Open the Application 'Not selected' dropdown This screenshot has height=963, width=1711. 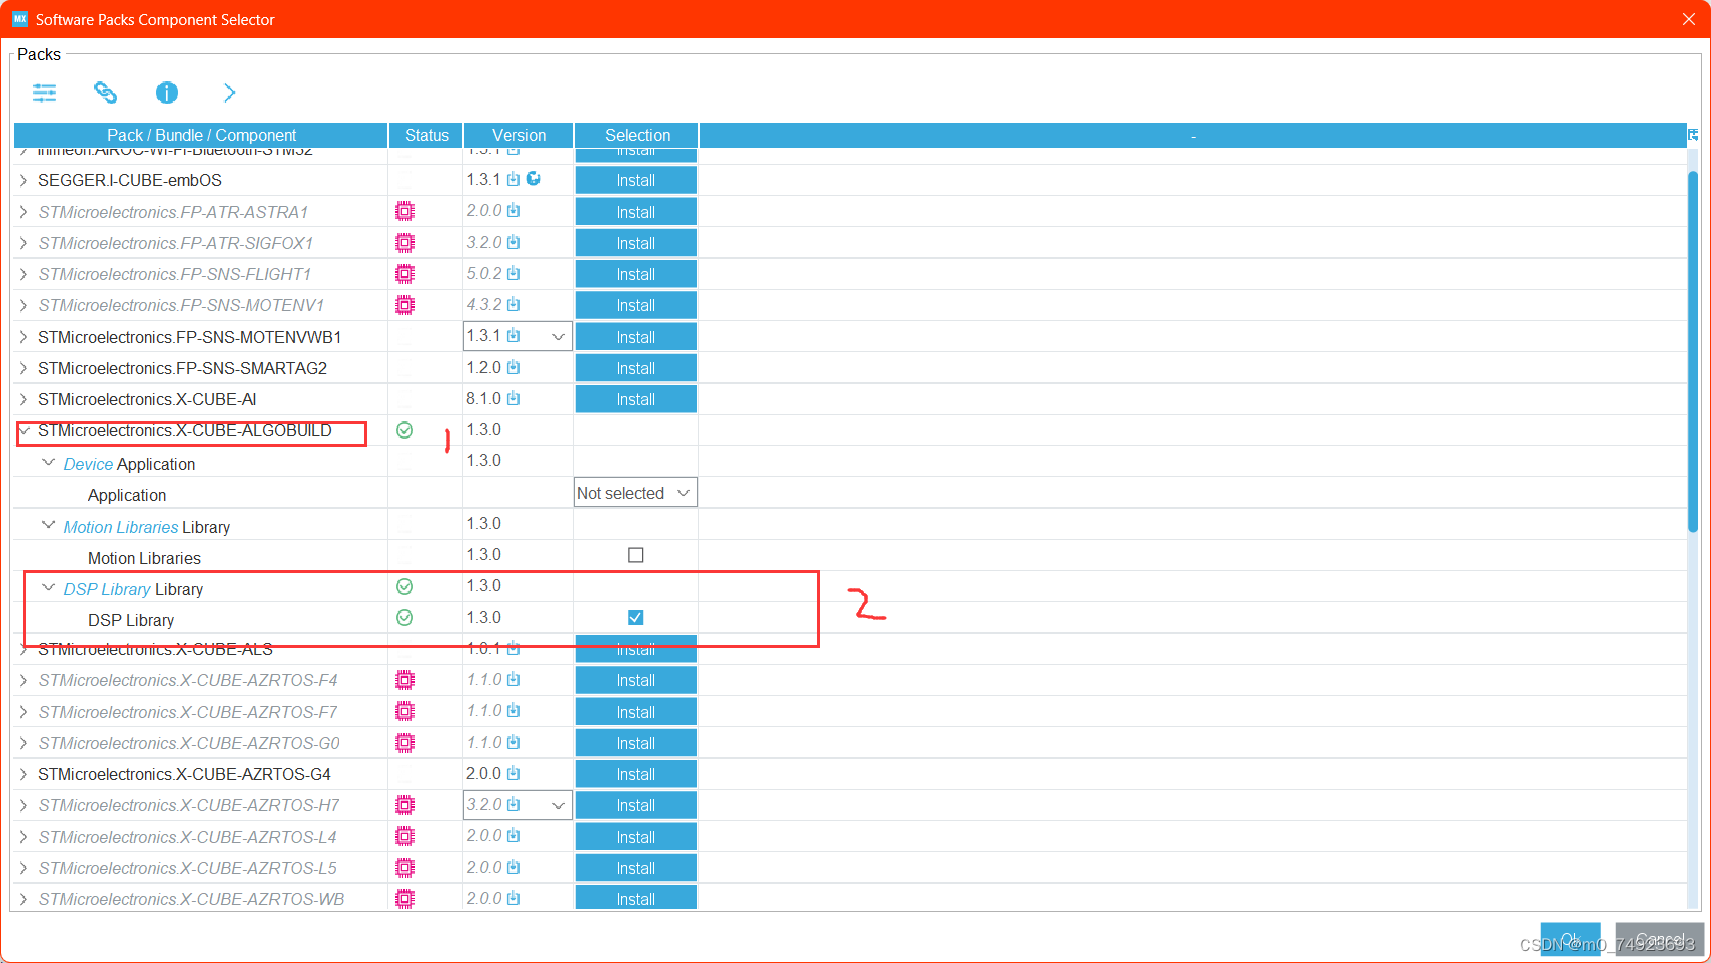pyautogui.click(x=636, y=493)
